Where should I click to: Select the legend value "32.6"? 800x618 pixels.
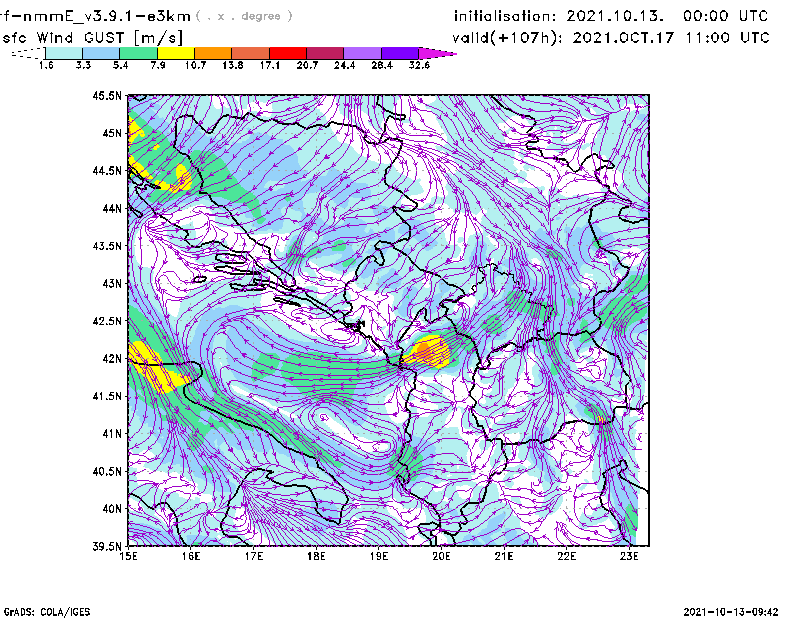tap(419, 65)
